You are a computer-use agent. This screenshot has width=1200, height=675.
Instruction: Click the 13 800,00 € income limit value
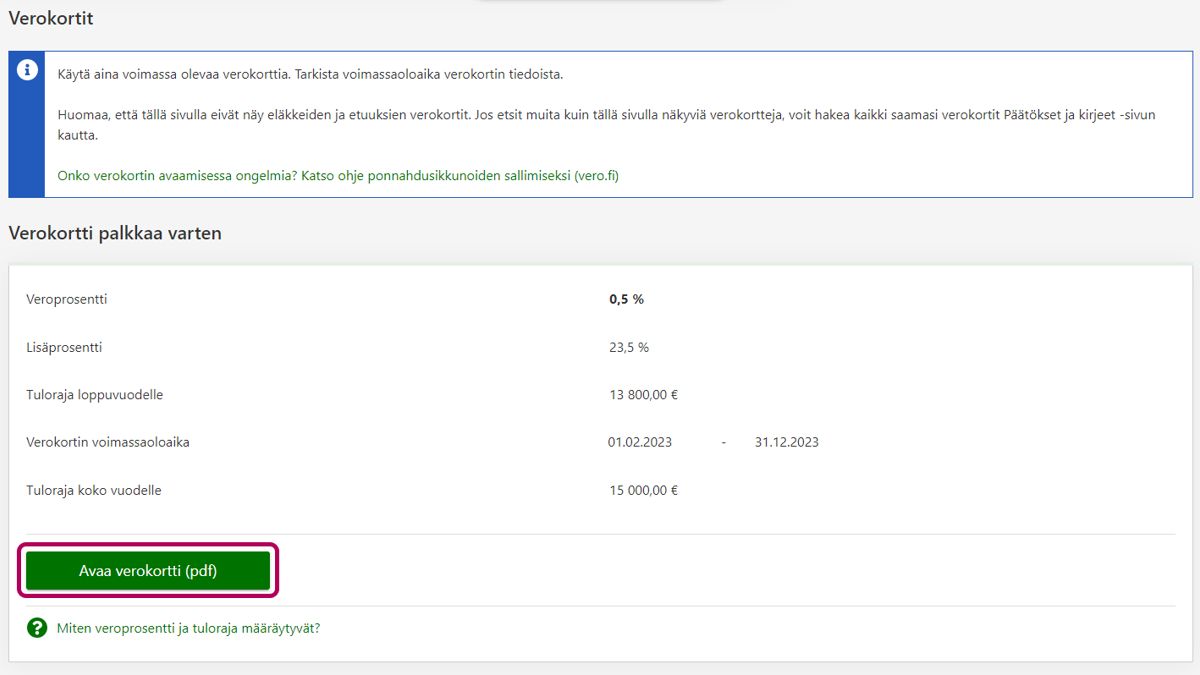point(643,394)
